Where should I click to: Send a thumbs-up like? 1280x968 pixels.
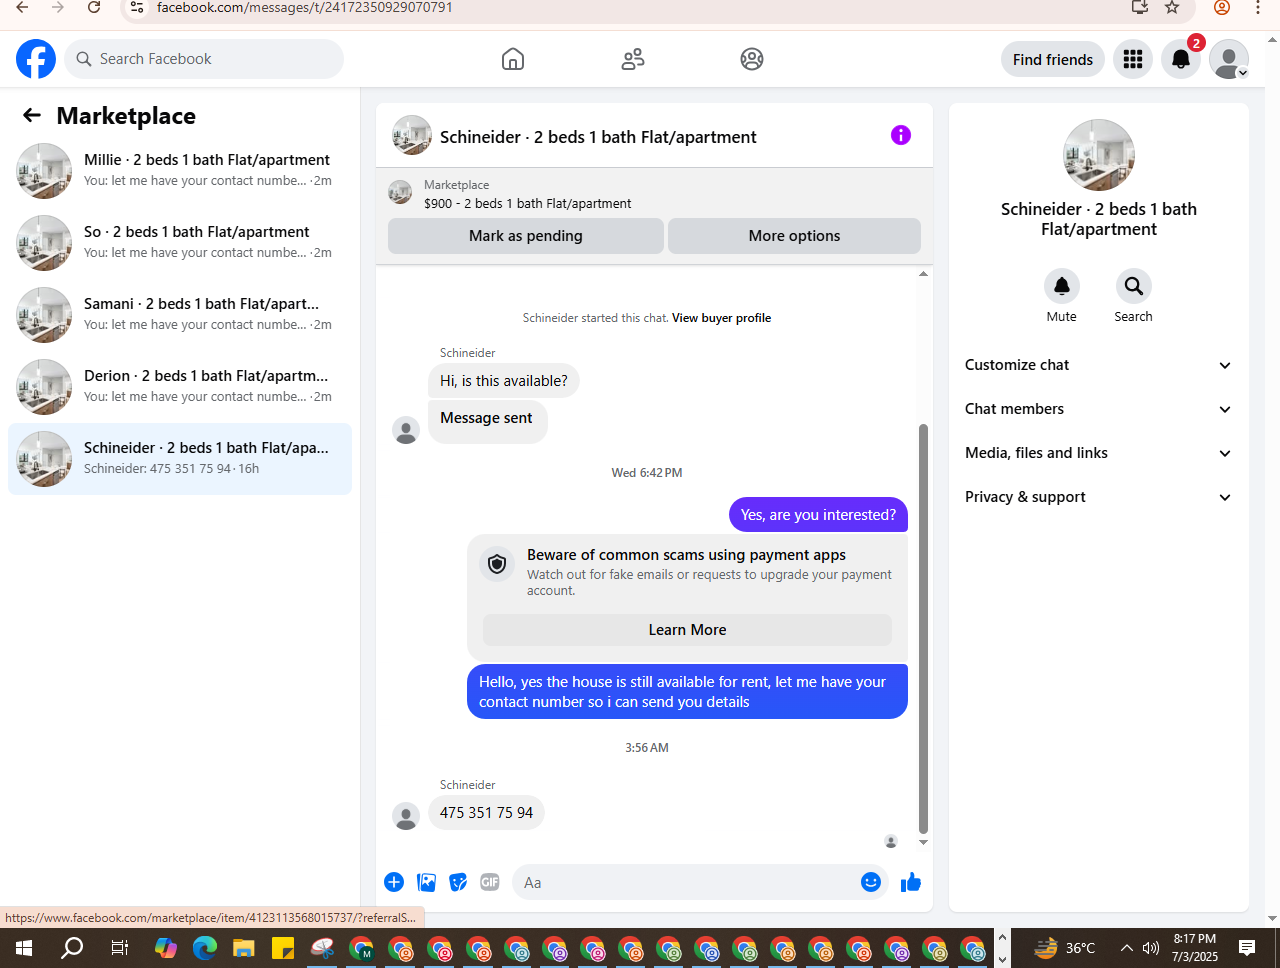click(x=911, y=882)
